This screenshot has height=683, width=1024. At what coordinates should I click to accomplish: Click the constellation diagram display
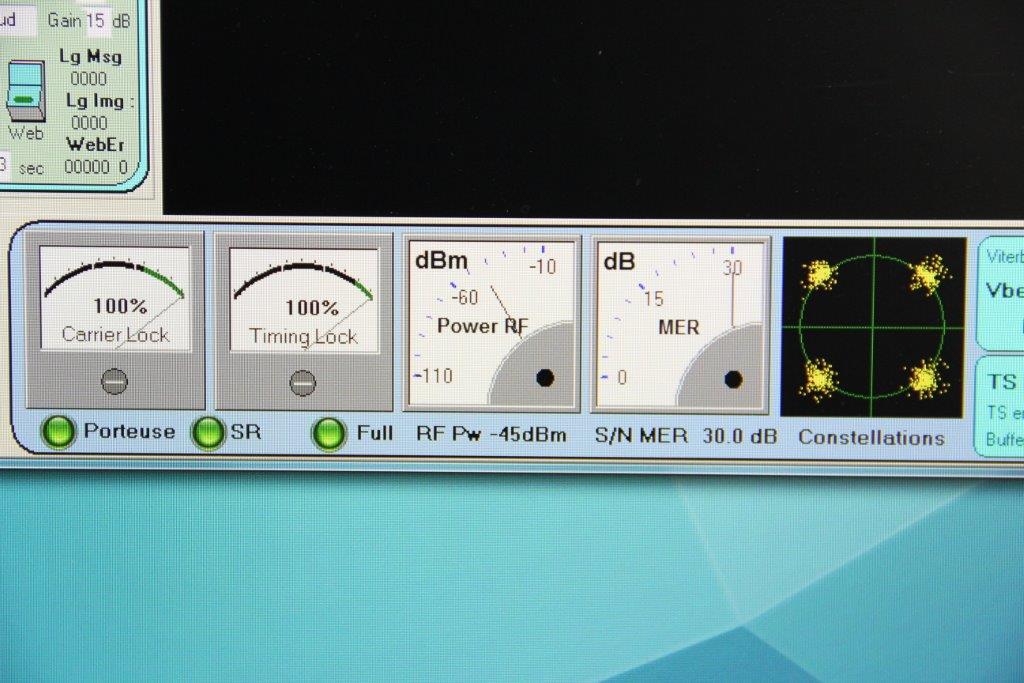point(872,327)
